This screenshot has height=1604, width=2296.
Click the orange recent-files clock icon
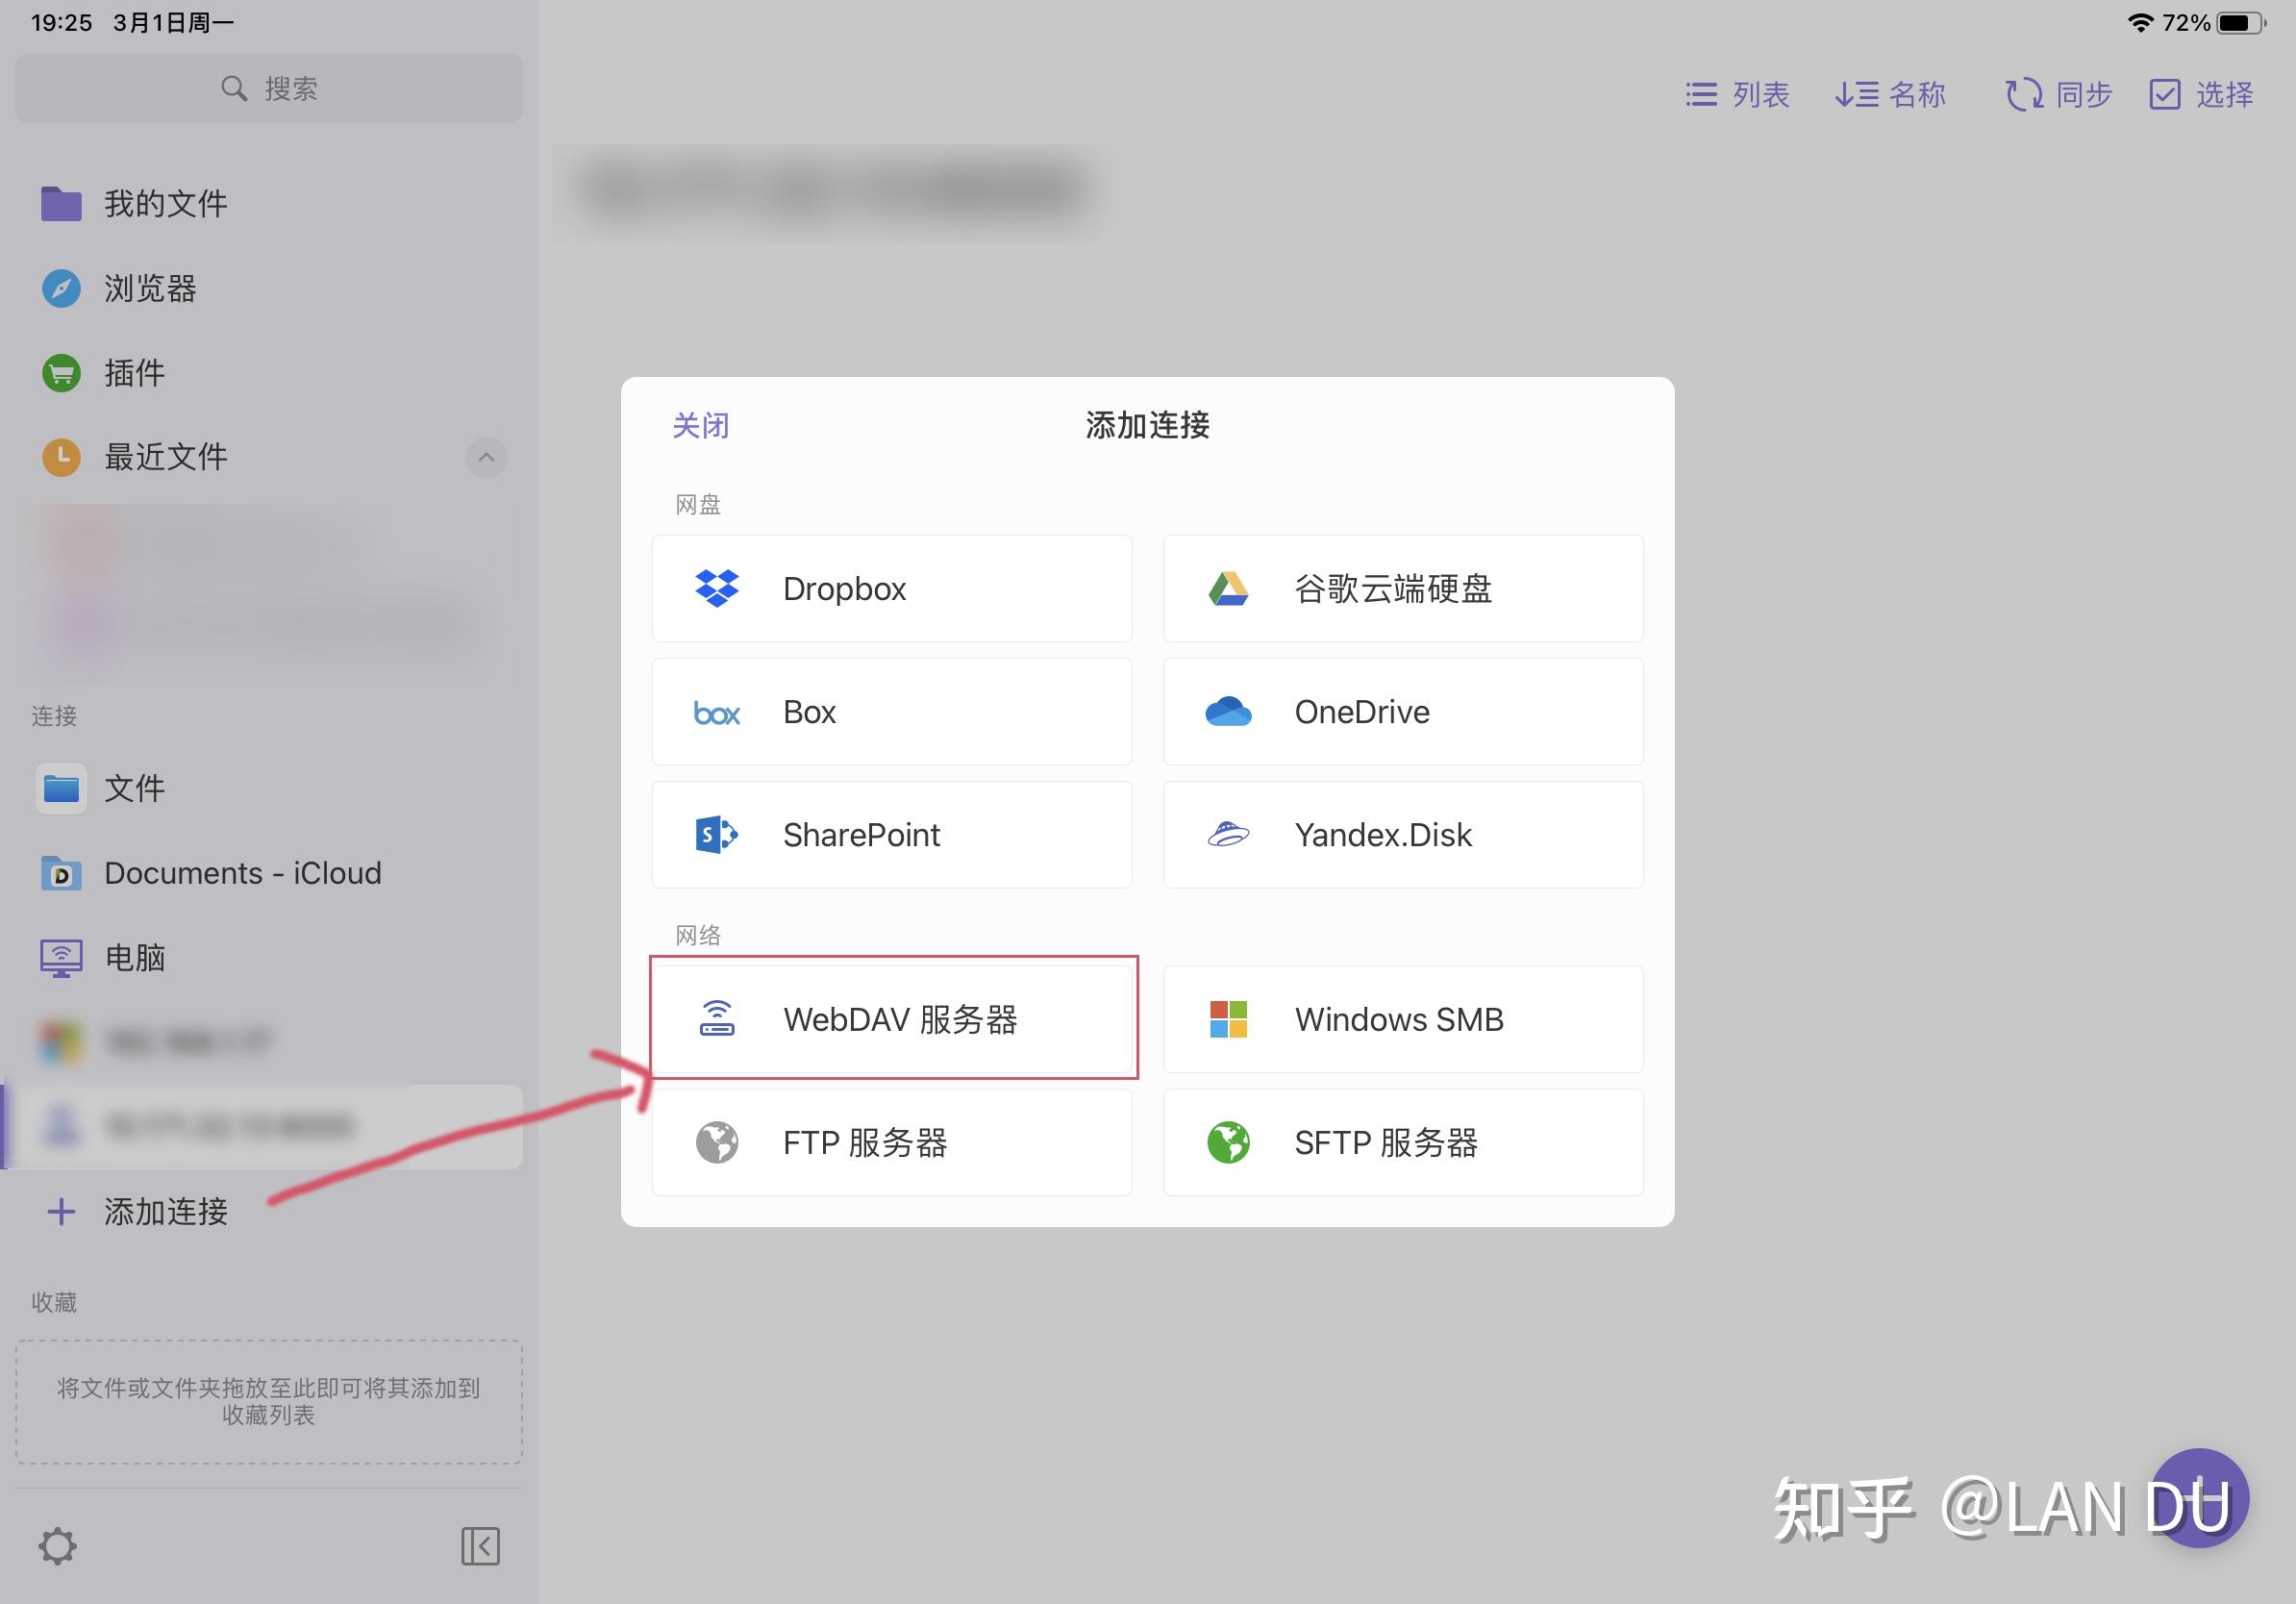pyautogui.click(x=61, y=457)
